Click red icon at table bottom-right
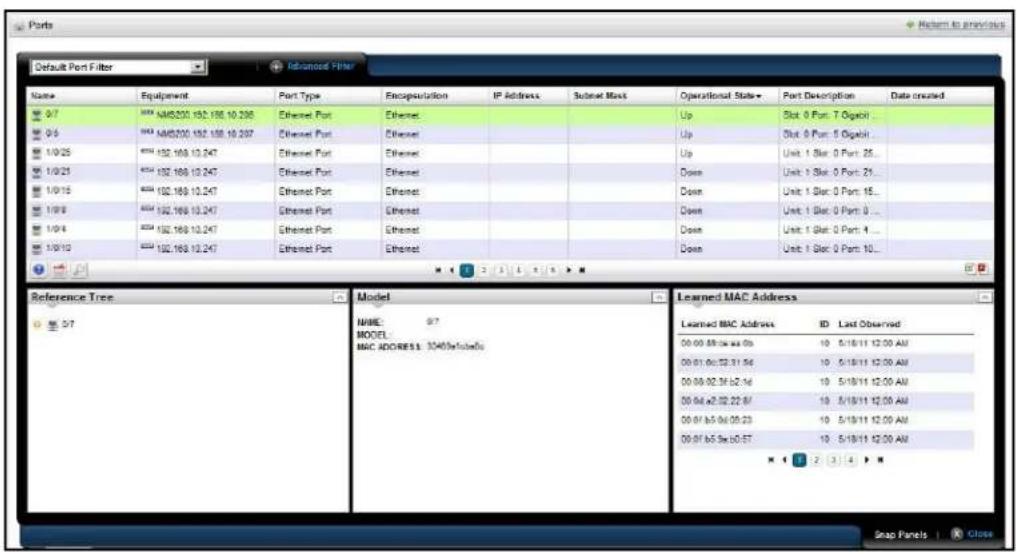Image resolution: width=1017 pixels, height=554 pixels. [982, 269]
